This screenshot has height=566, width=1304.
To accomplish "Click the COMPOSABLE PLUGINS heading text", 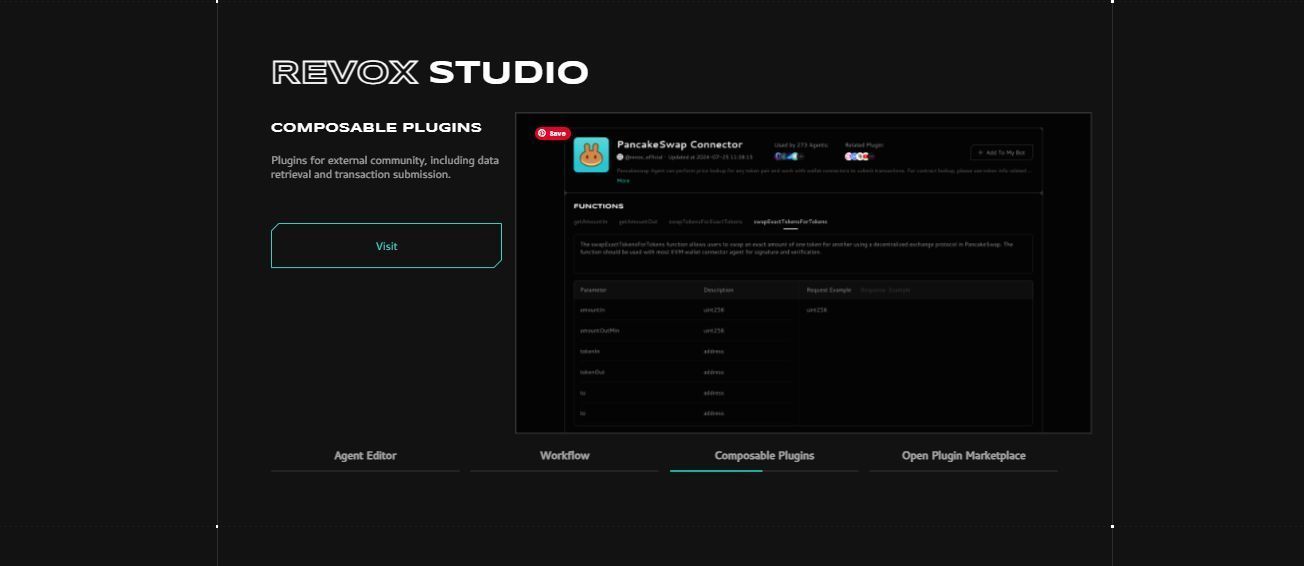I will [376, 128].
